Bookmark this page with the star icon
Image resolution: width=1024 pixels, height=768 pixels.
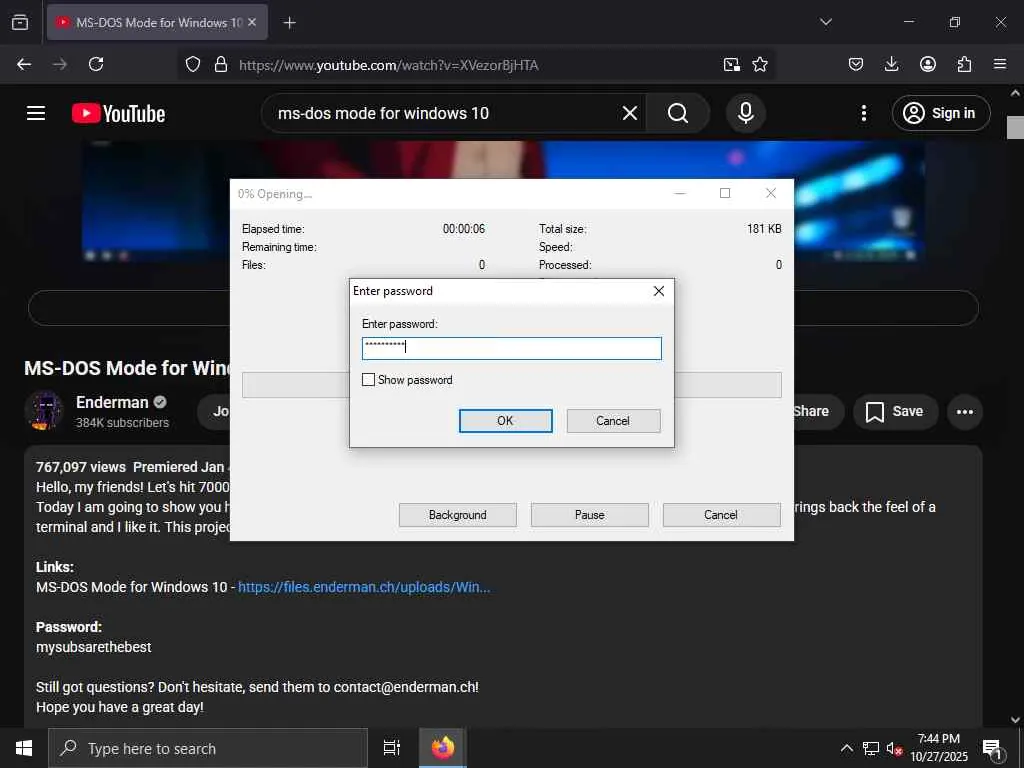pyautogui.click(x=760, y=64)
